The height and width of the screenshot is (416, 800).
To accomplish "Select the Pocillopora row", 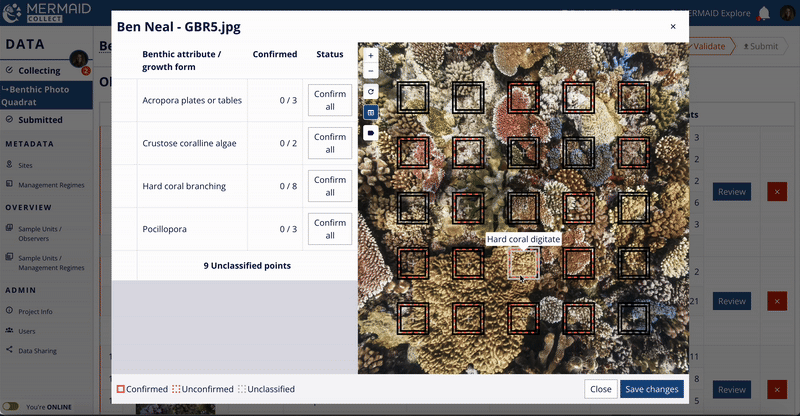I will point(234,229).
